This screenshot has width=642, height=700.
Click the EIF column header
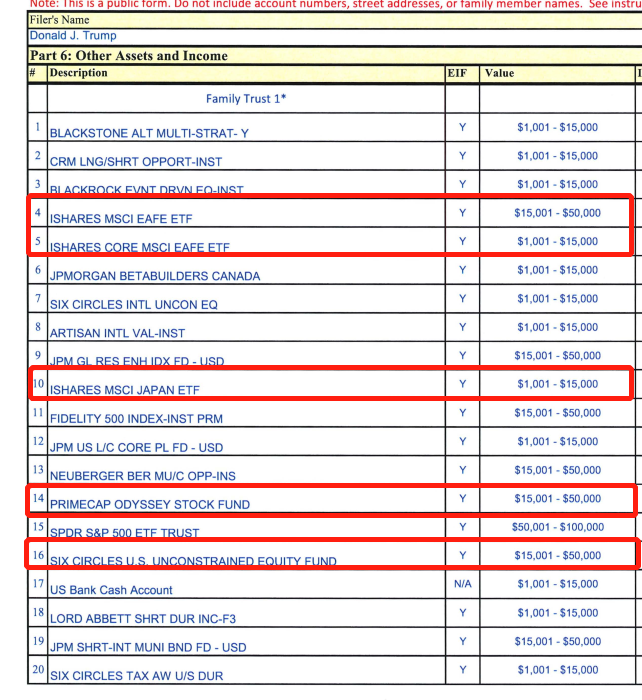457,73
